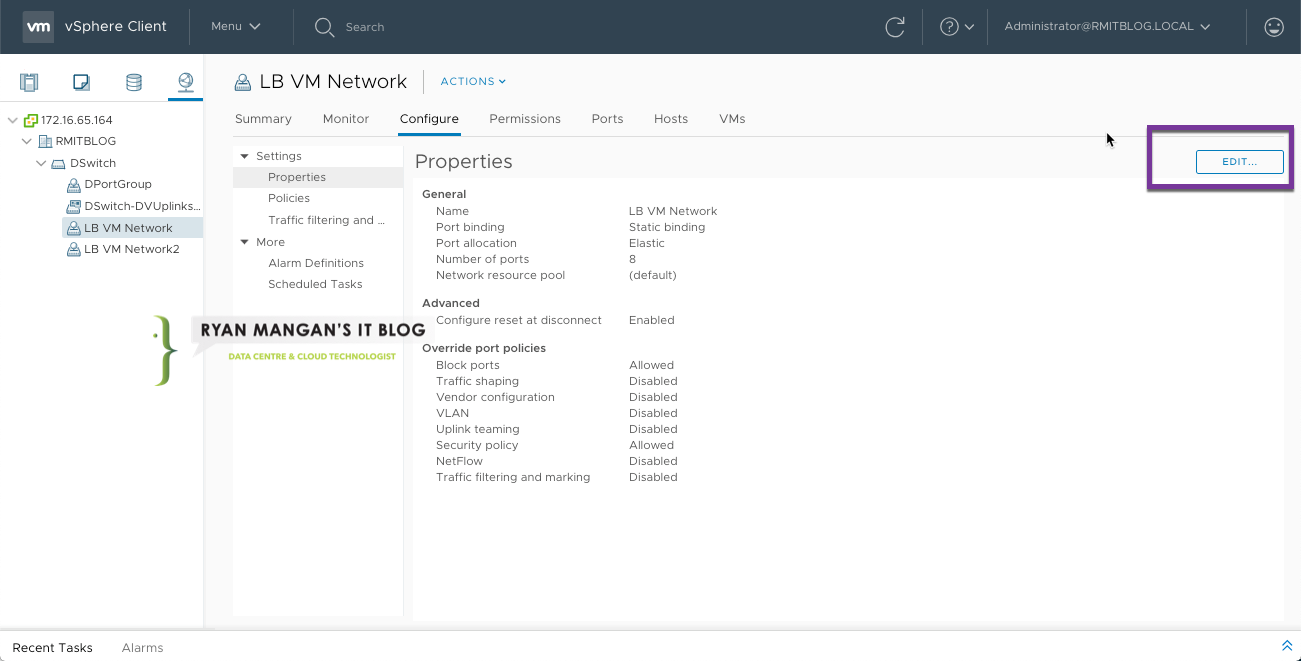The image size is (1301, 661).
Task: Open the Networking inventory view
Action: [x=186, y=82]
